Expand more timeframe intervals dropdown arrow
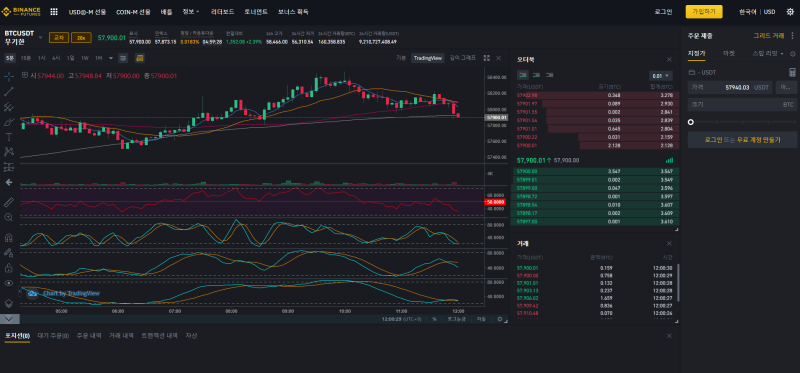This screenshot has width=800, height=373. pyautogui.click(x=111, y=58)
